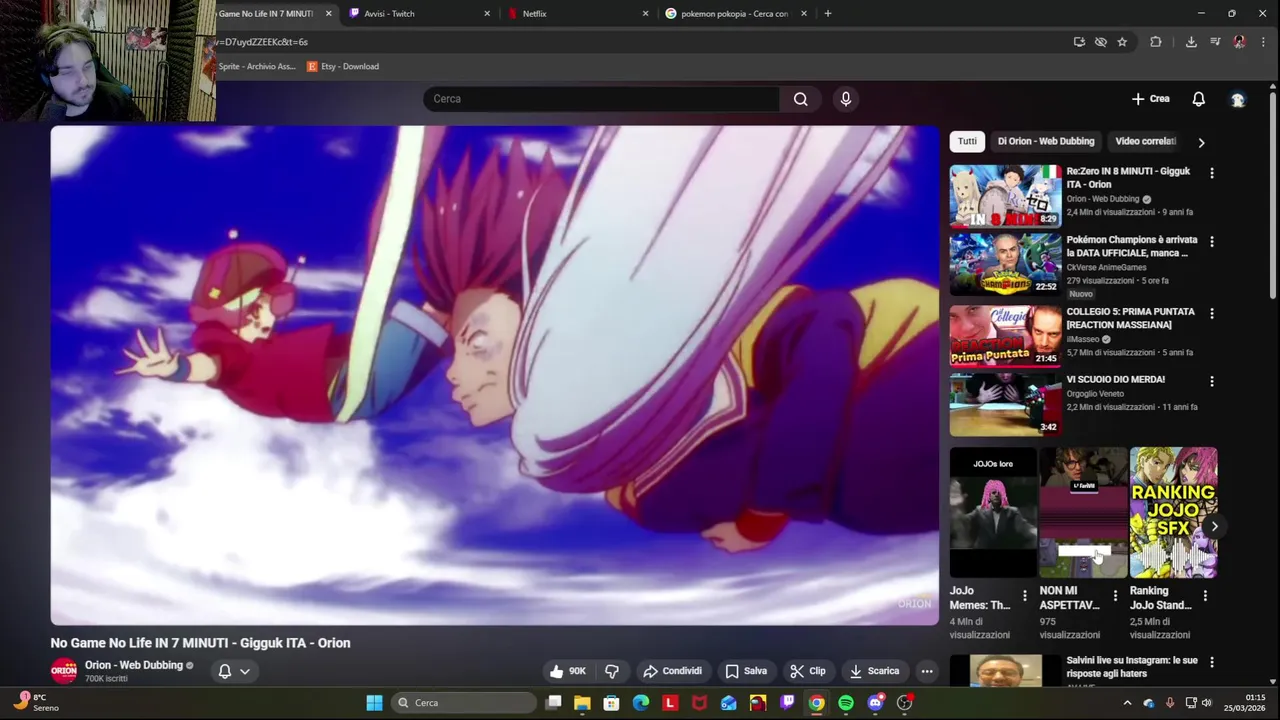The image size is (1280, 720).
Task: Click the Clip button
Action: (x=808, y=671)
